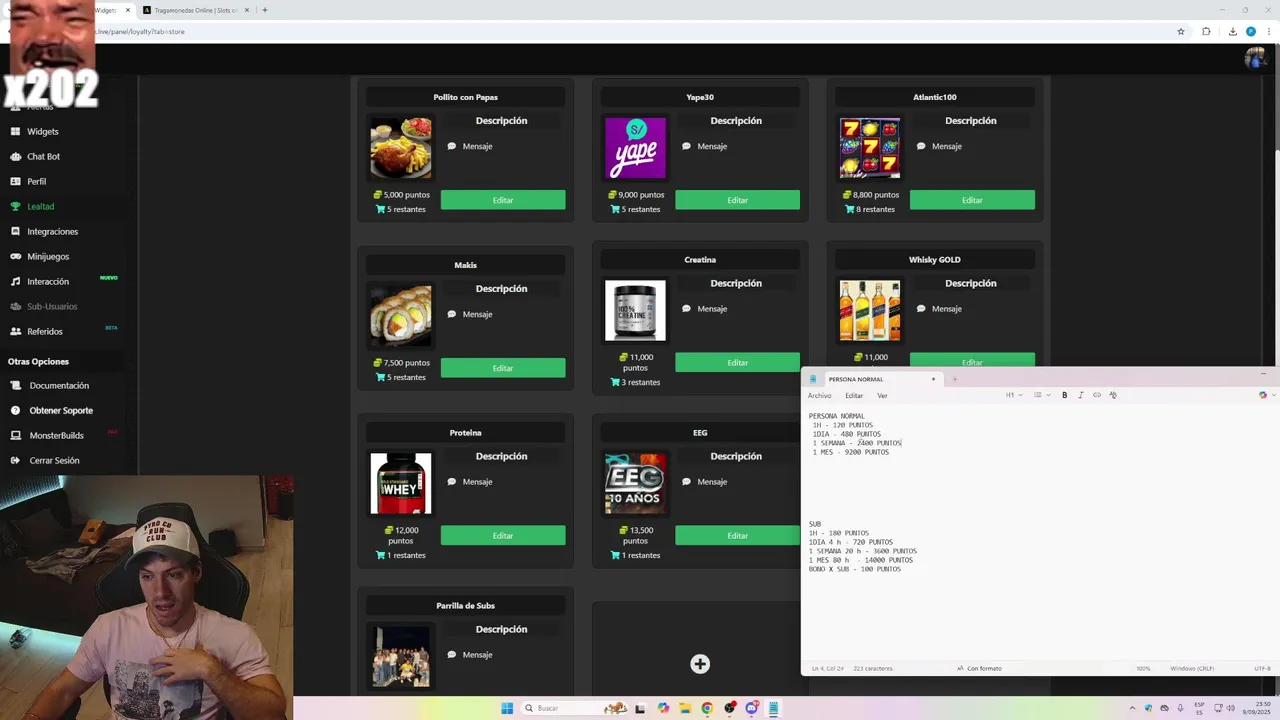
Task: Edit the Atlantic100 reward
Action: pos(972,200)
